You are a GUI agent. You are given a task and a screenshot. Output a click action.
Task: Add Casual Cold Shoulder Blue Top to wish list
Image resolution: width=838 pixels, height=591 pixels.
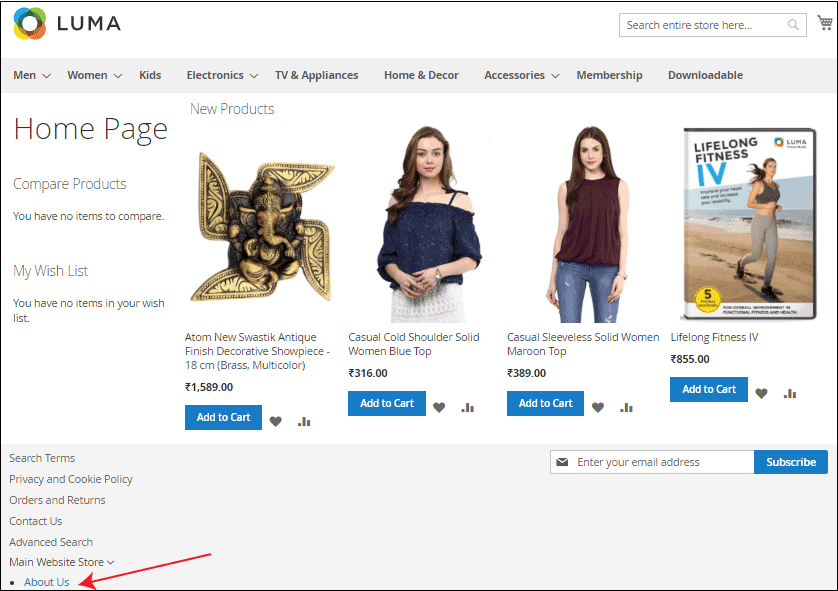tap(439, 408)
